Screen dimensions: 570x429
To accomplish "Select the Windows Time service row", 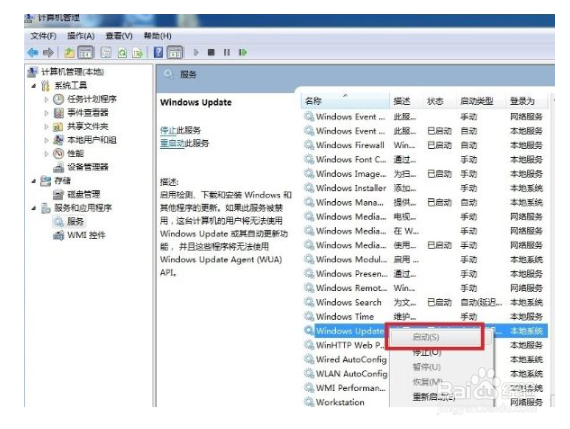I will (425, 317).
